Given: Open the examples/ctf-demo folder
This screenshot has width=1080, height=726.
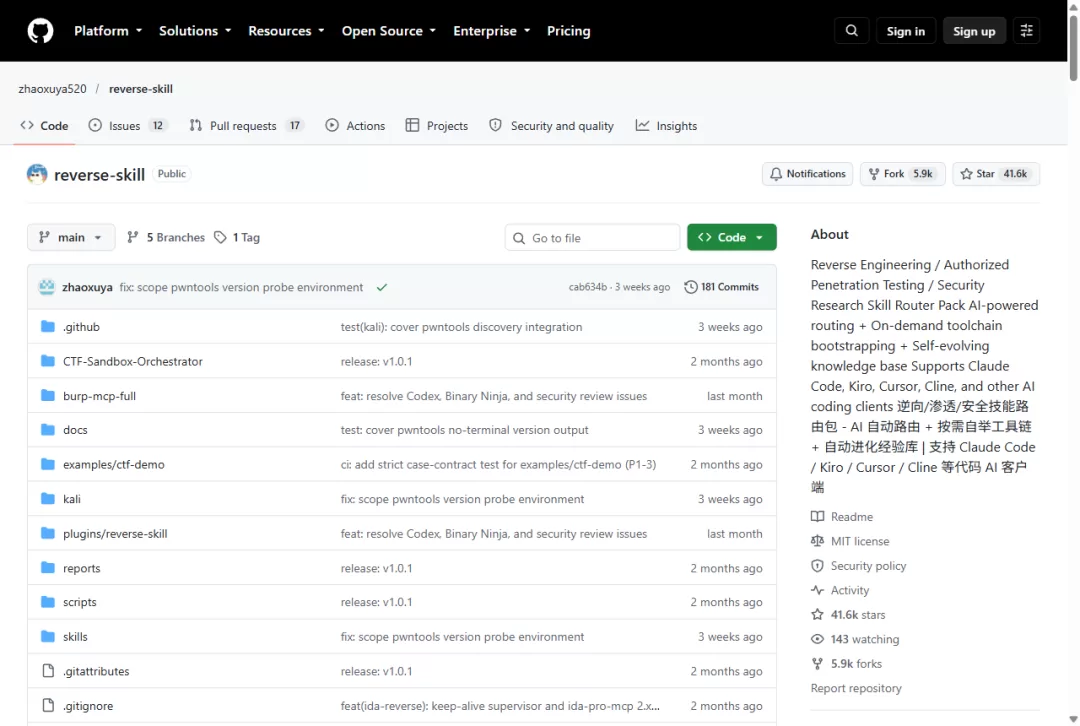Looking at the screenshot, I should pyautogui.click(x=114, y=464).
